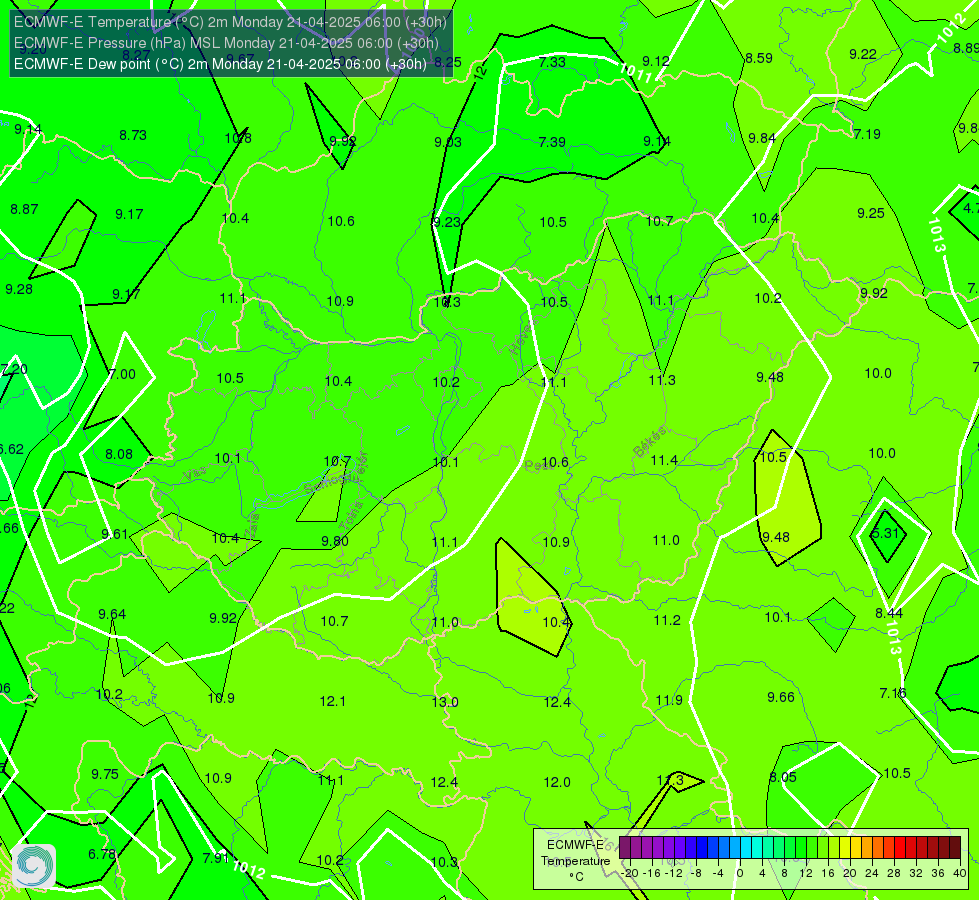Click the 9.80 temperature value
Viewport: 979px width, 900px height.
tap(335, 541)
